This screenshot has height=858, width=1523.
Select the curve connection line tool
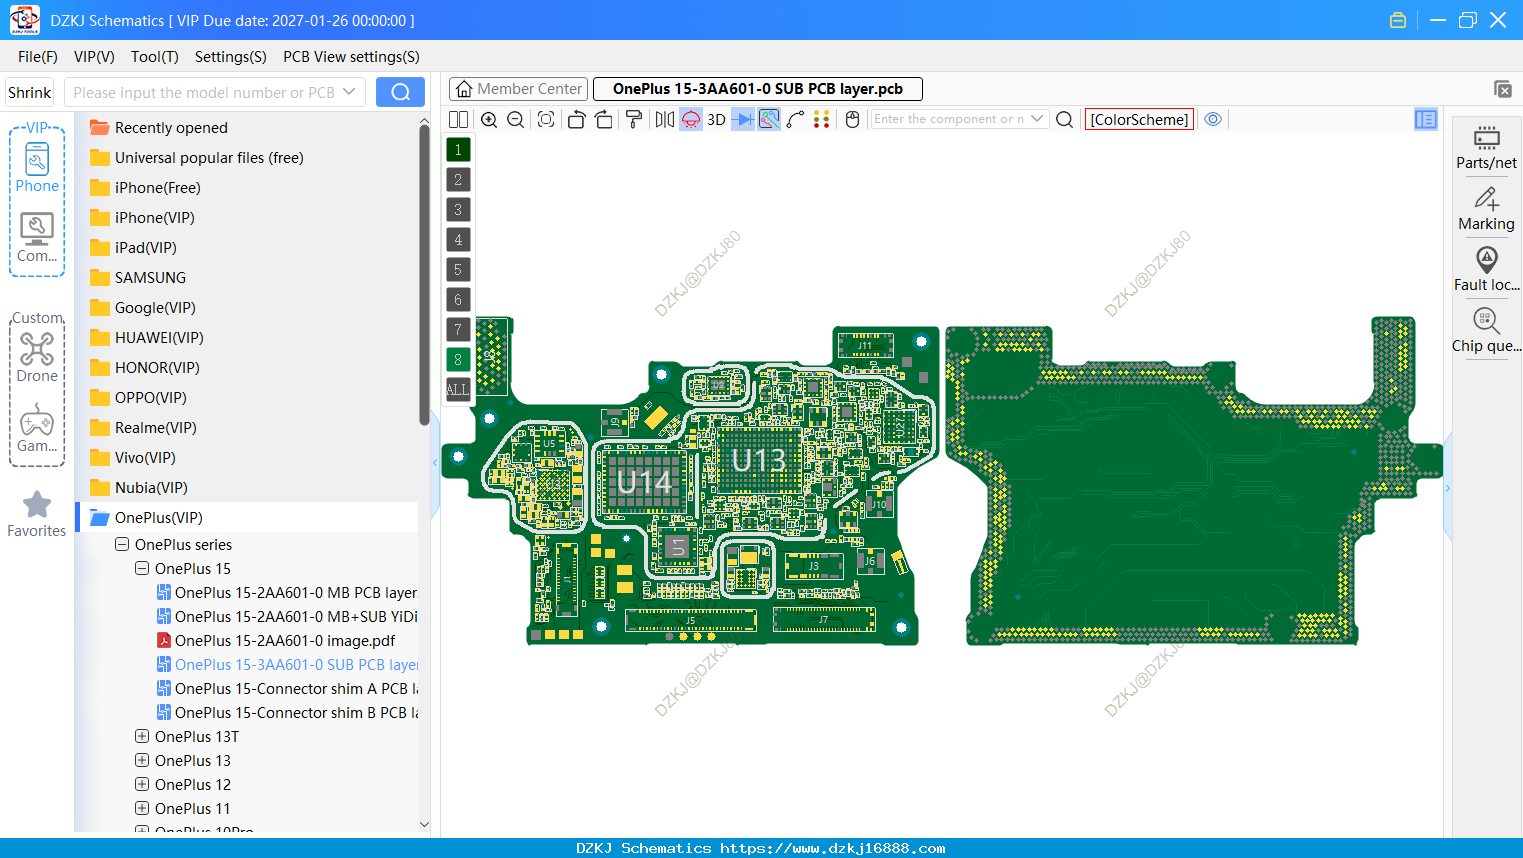coord(795,120)
